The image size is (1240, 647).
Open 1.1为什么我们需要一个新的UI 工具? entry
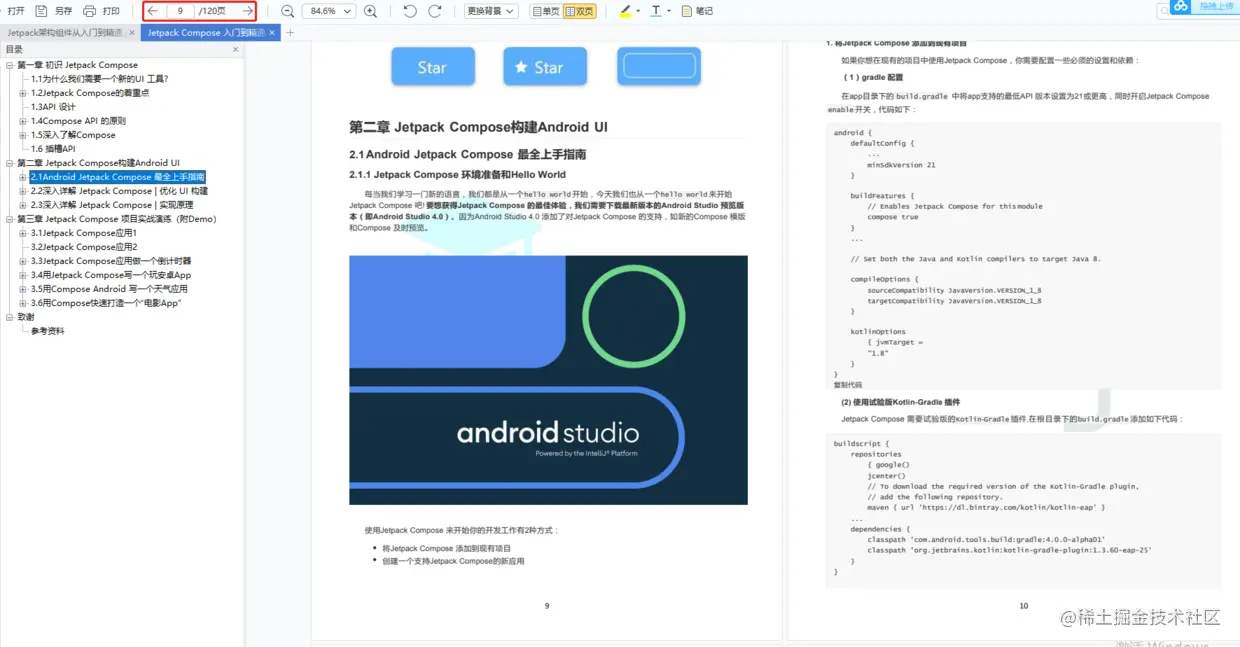coord(99,79)
